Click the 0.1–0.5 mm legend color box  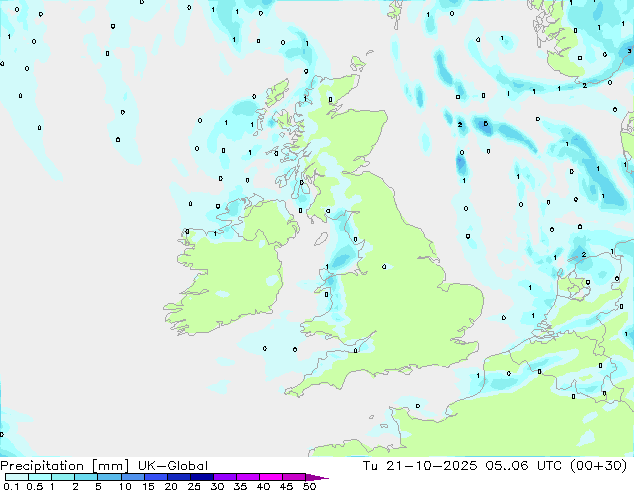click(x=17, y=477)
